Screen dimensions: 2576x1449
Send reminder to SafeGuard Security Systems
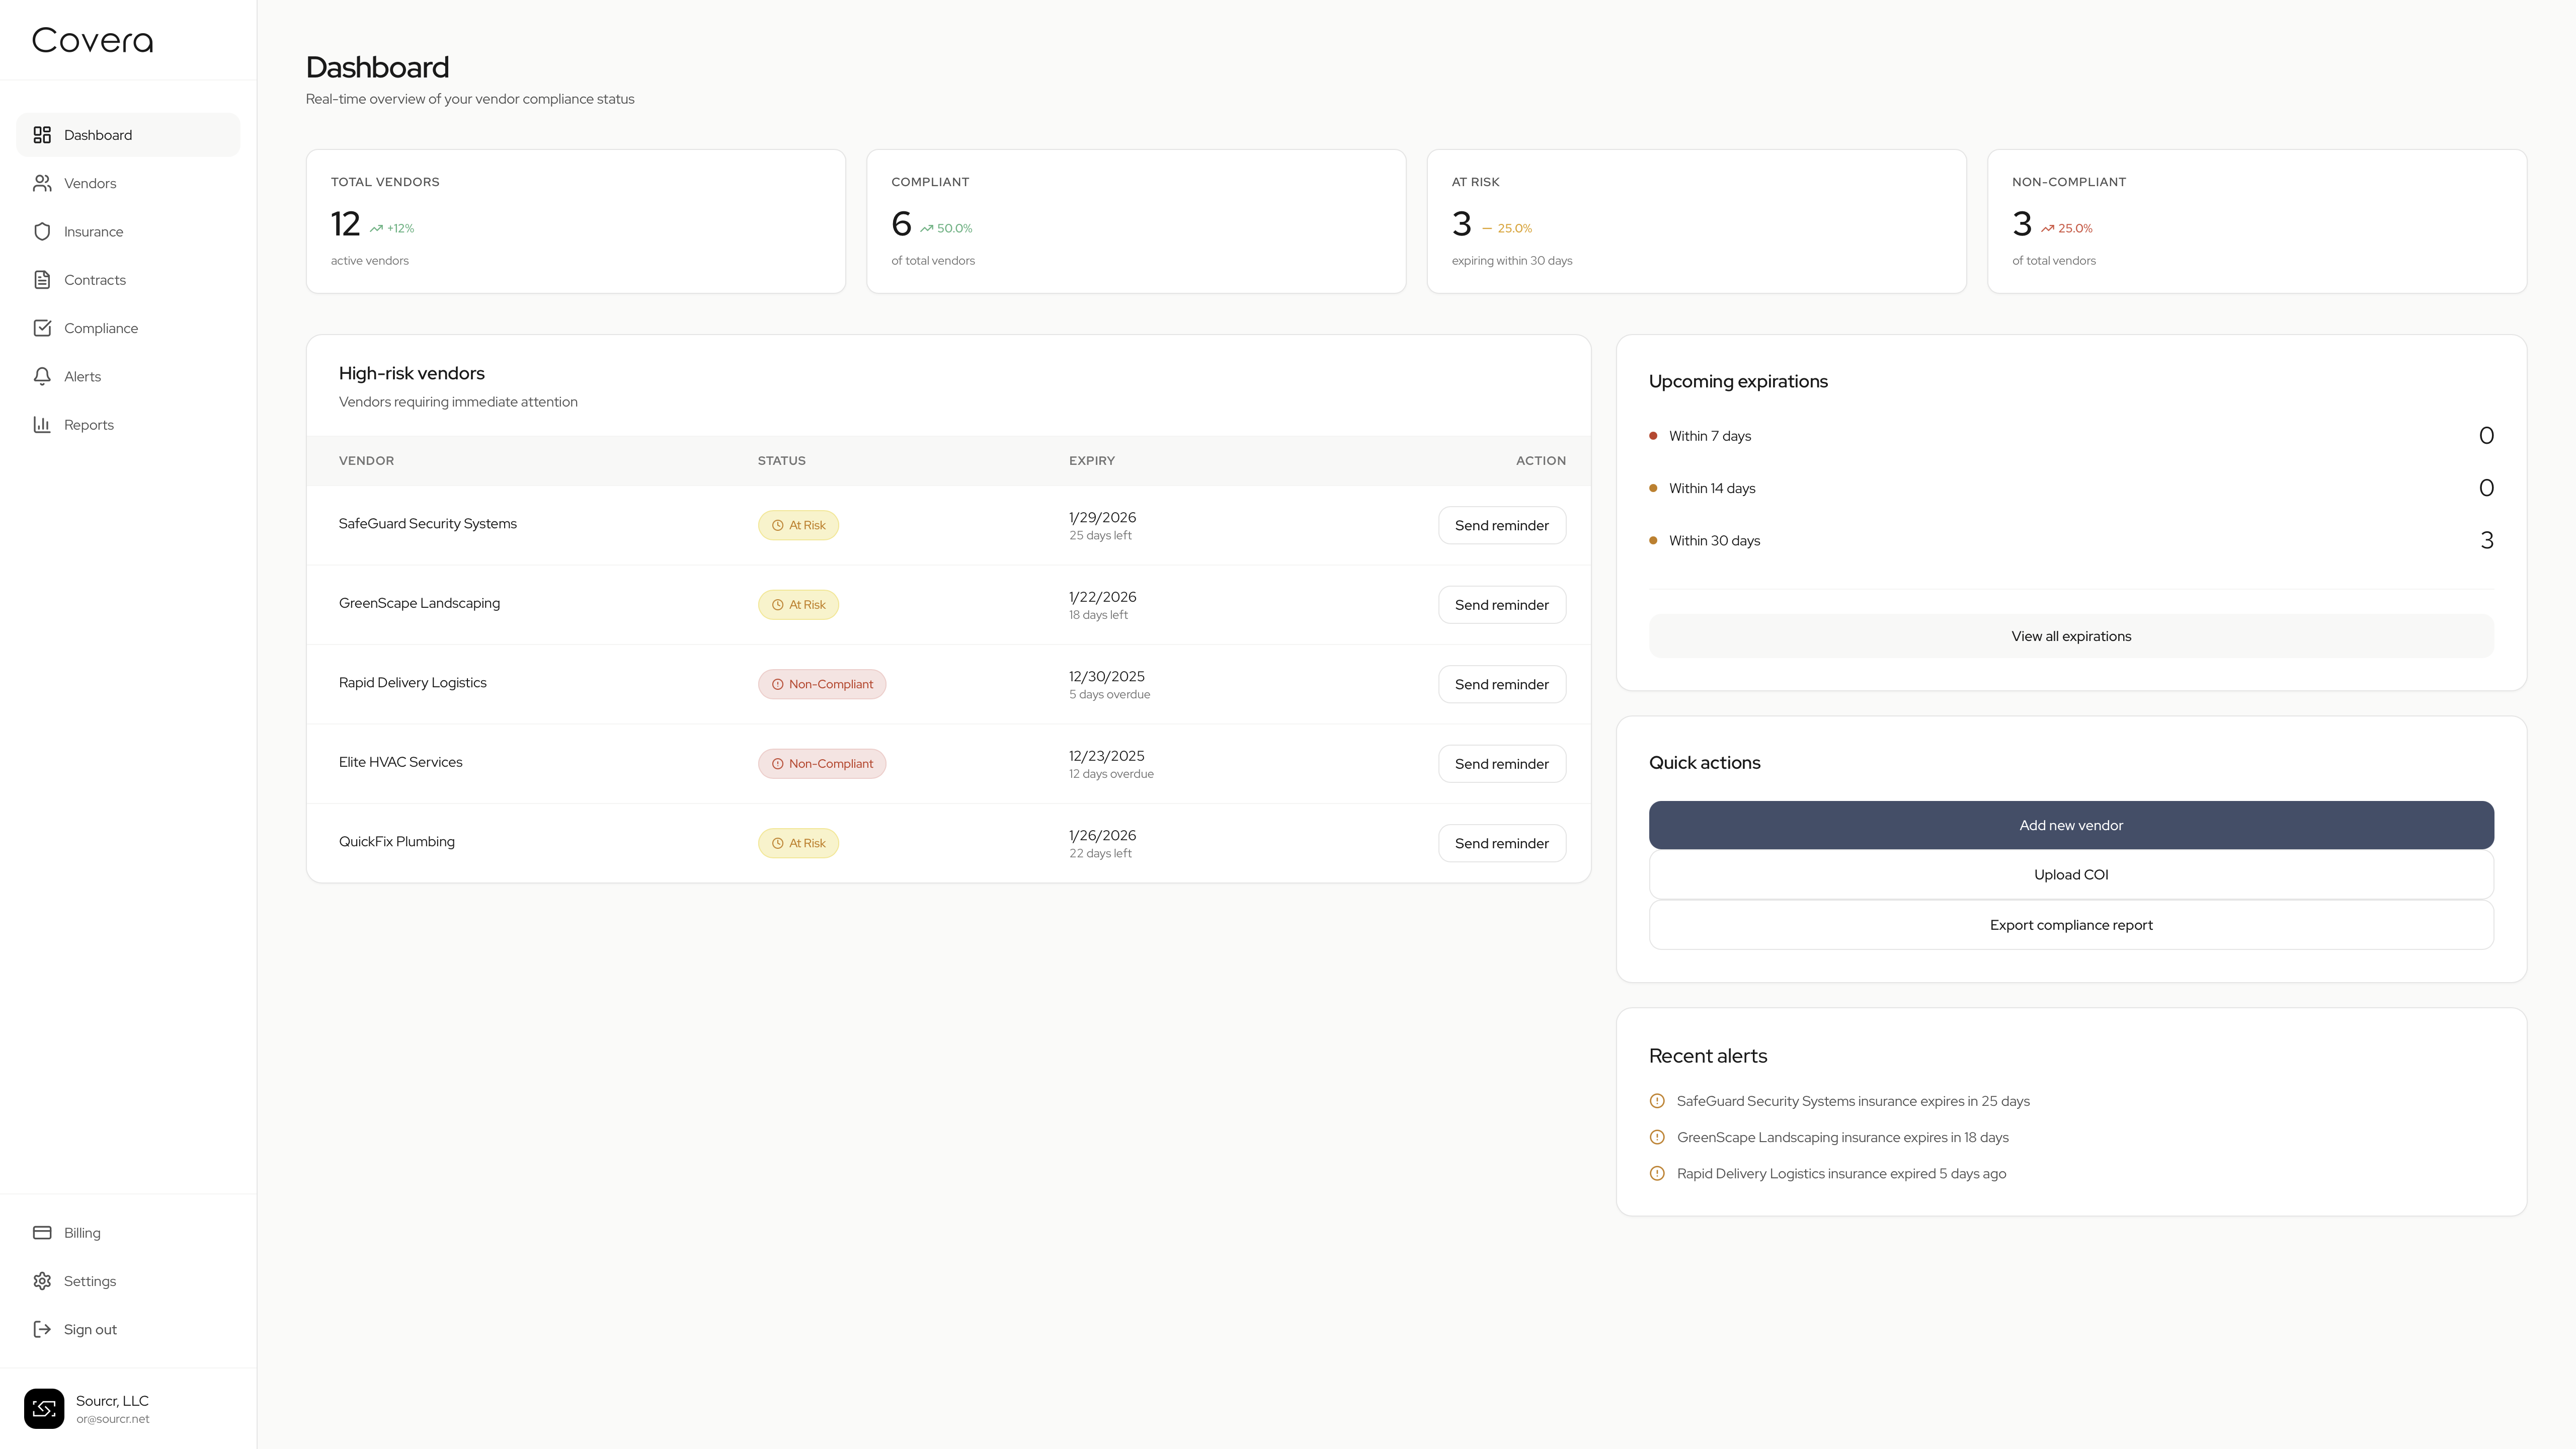point(1501,526)
